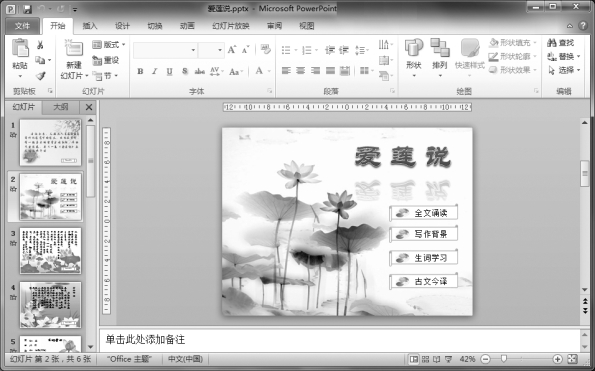Click Replace (替换) button

(x=564, y=57)
